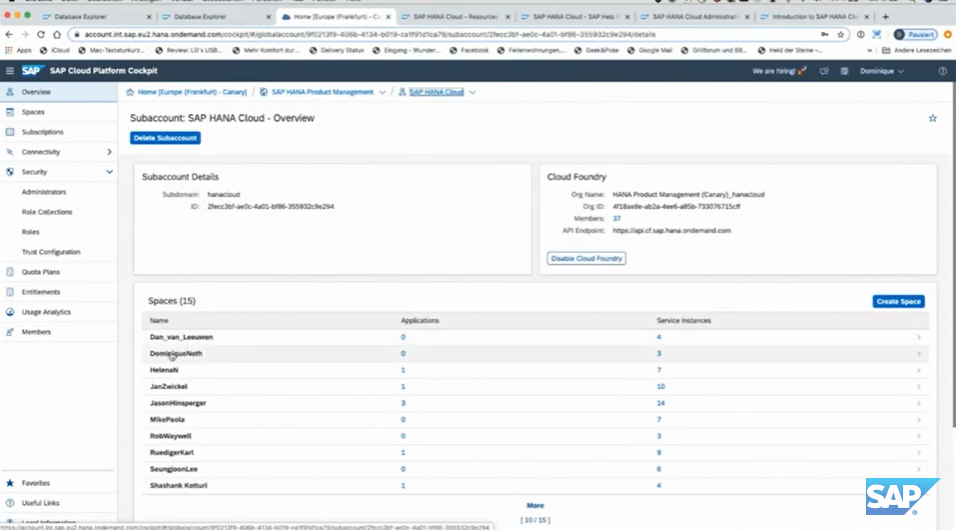
Task: Open the Dominique user menu dropdown
Action: point(882,71)
